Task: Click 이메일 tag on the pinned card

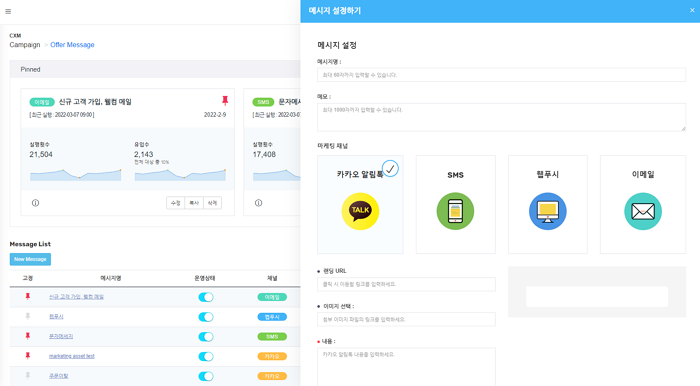Action: pyautogui.click(x=42, y=102)
